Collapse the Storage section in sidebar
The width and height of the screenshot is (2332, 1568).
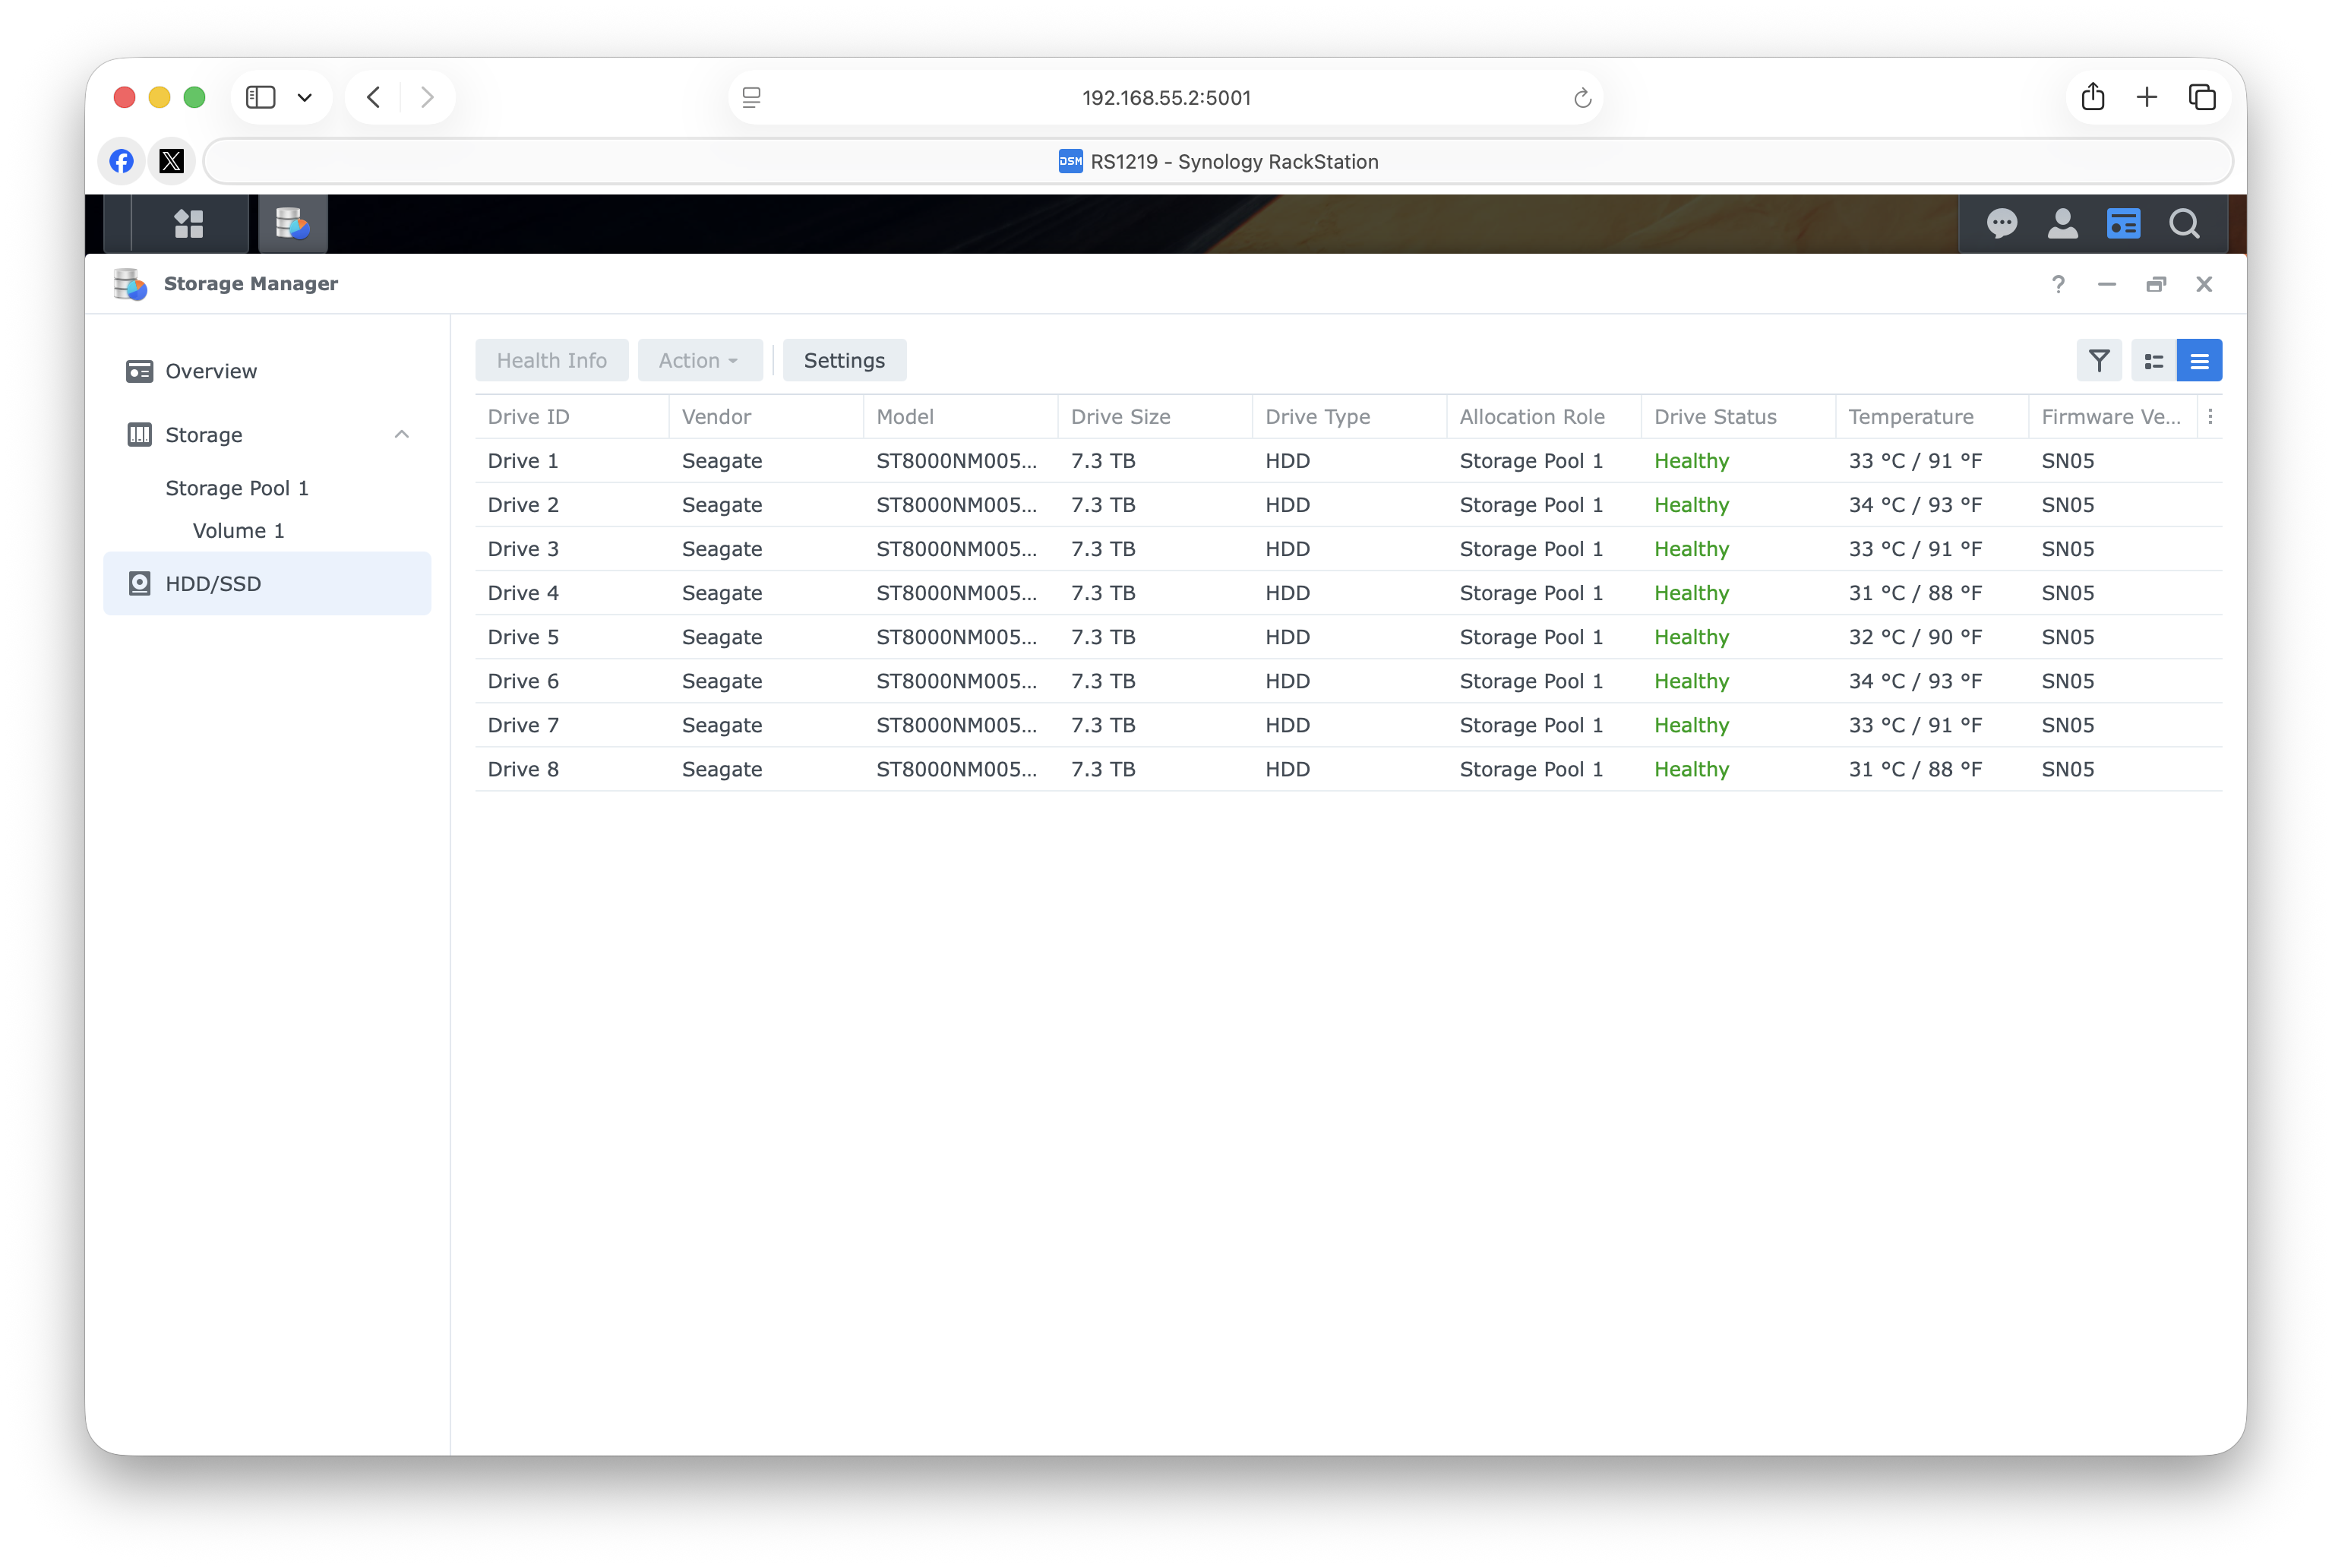[402, 434]
